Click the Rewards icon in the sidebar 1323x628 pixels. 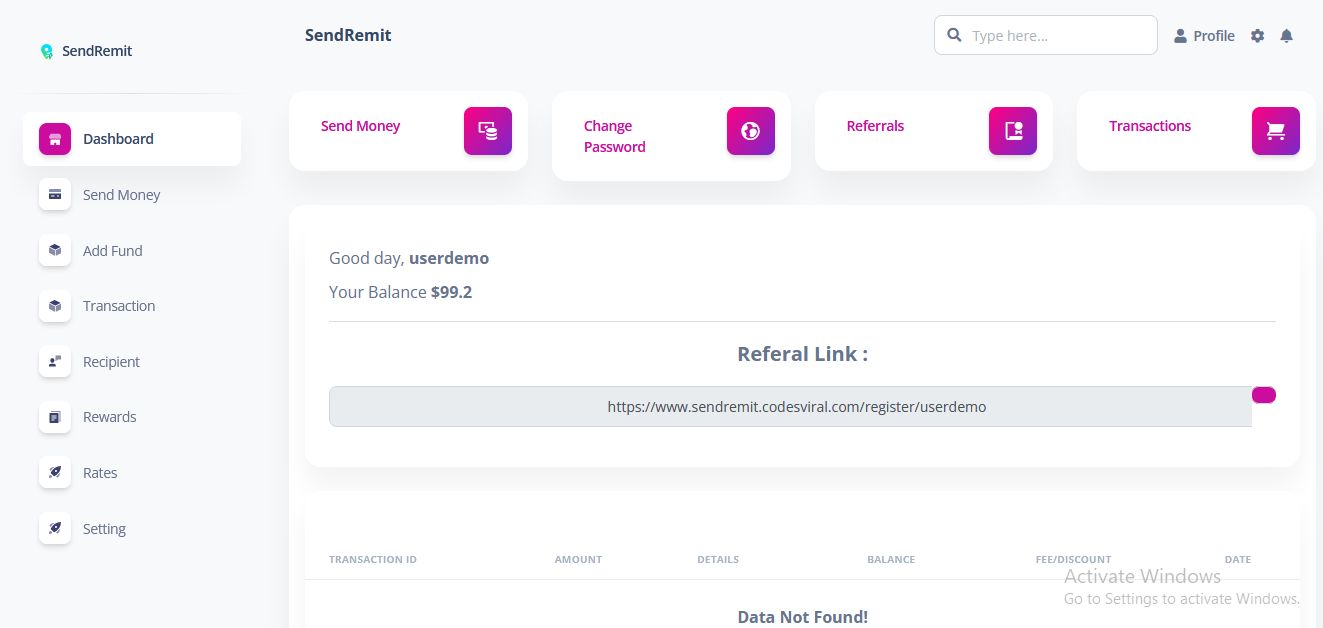coord(55,417)
